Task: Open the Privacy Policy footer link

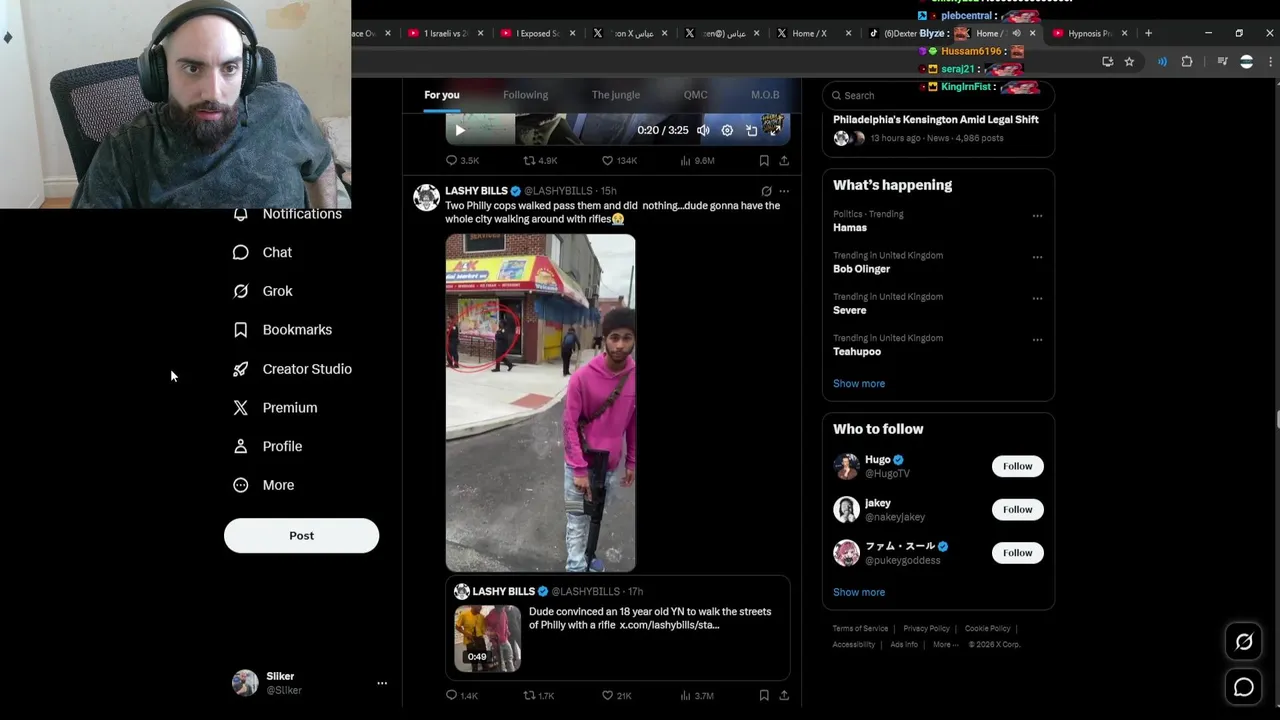Action: pyautogui.click(x=926, y=628)
